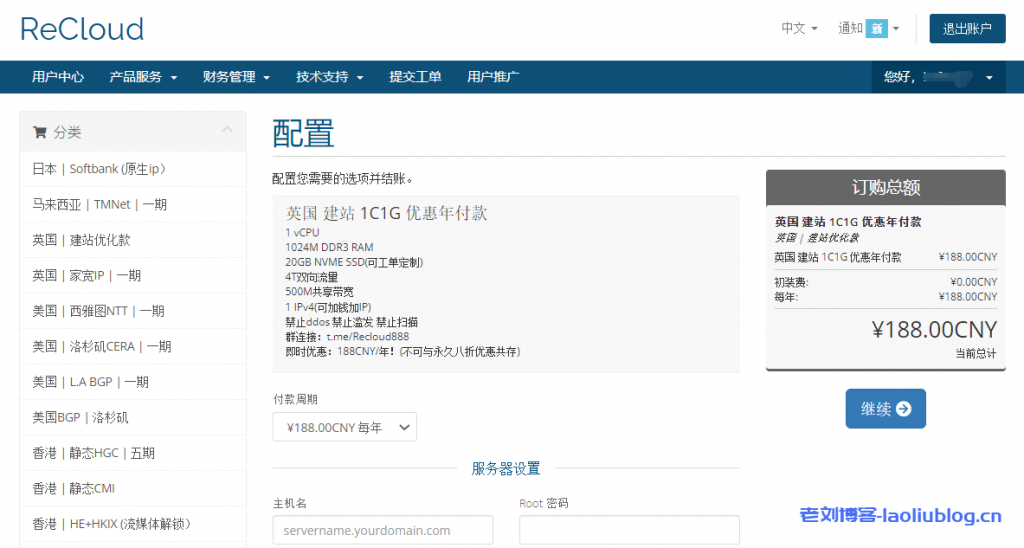
Task: Click the 配置 page heading
Action: click(x=303, y=133)
